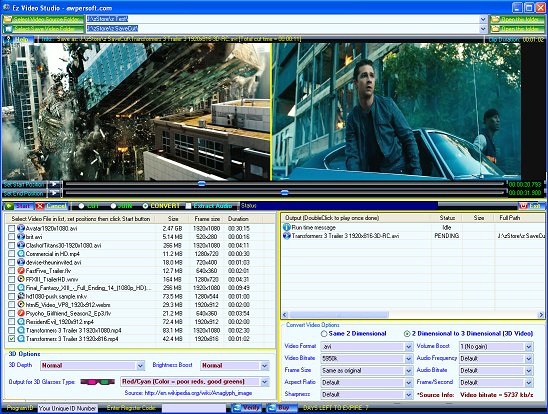Viewport: 548px width, 414px height.
Task: Click the ClashofTitans3D file icon
Action: coord(21,245)
